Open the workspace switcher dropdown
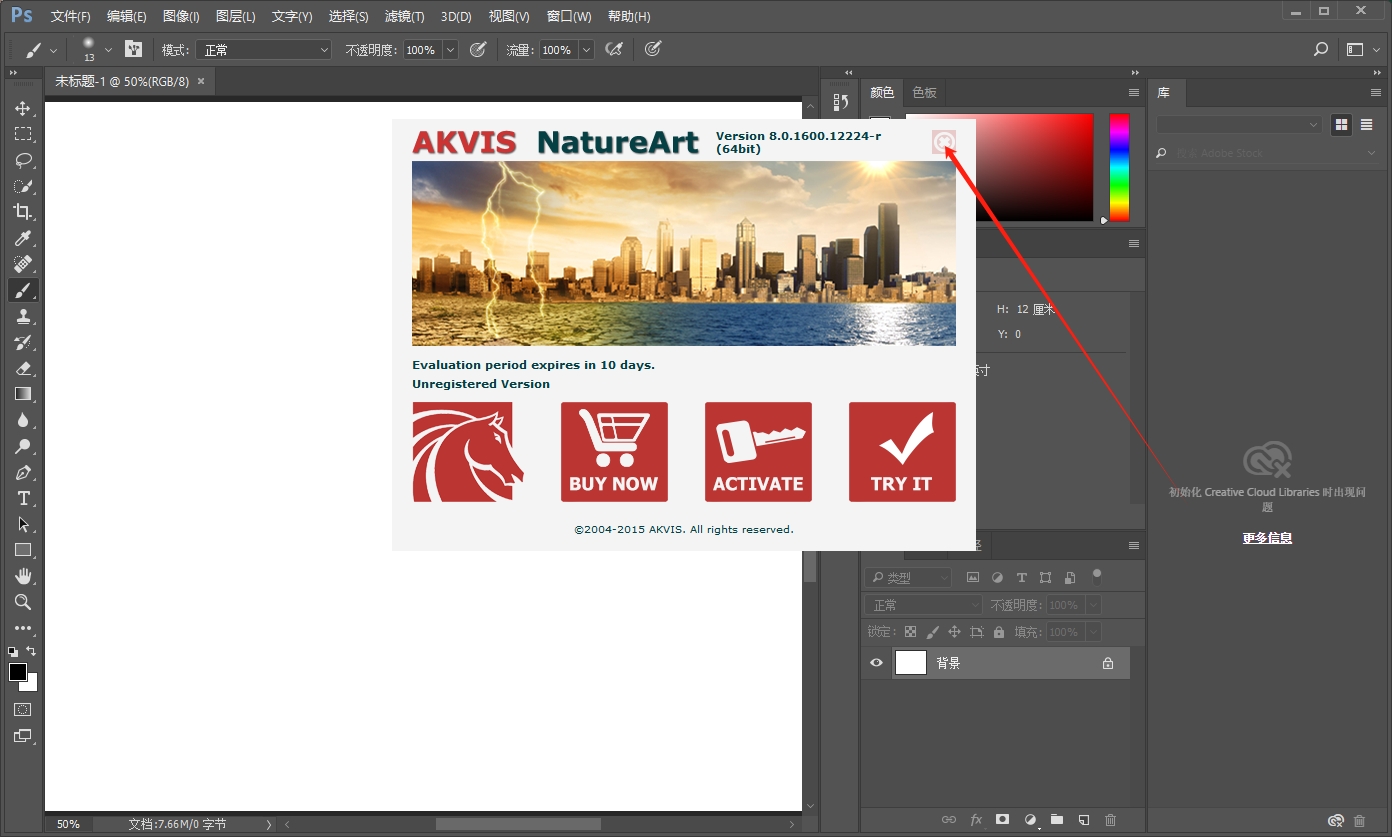Viewport: 1392px width, 837px height. click(x=1362, y=49)
